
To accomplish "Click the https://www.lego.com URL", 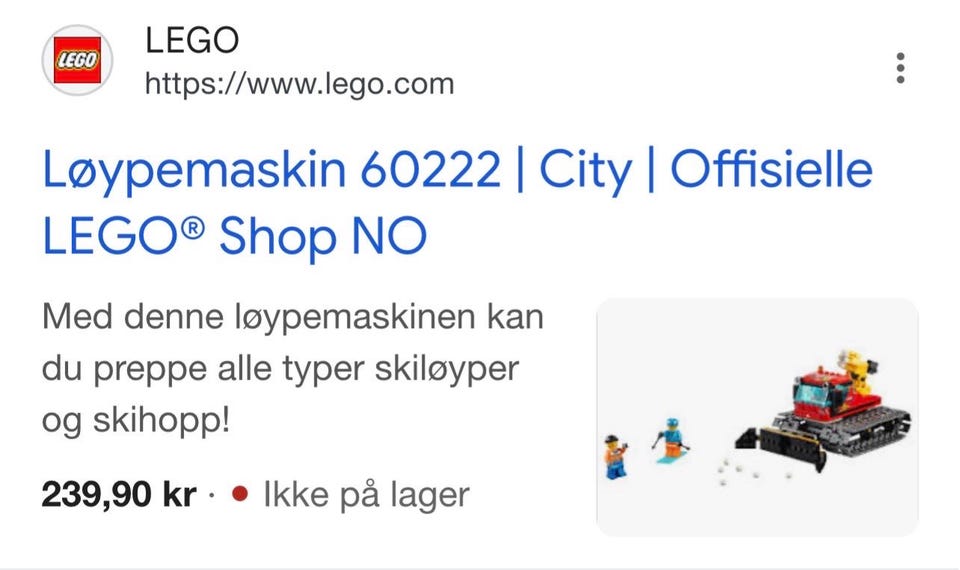I will click(x=299, y=84).
